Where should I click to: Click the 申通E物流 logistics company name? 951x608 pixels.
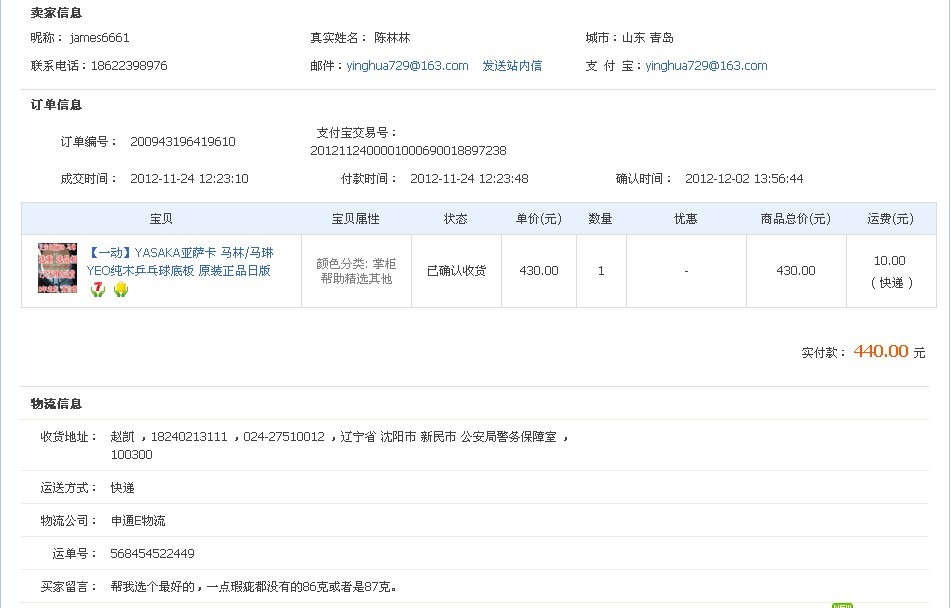138,521
